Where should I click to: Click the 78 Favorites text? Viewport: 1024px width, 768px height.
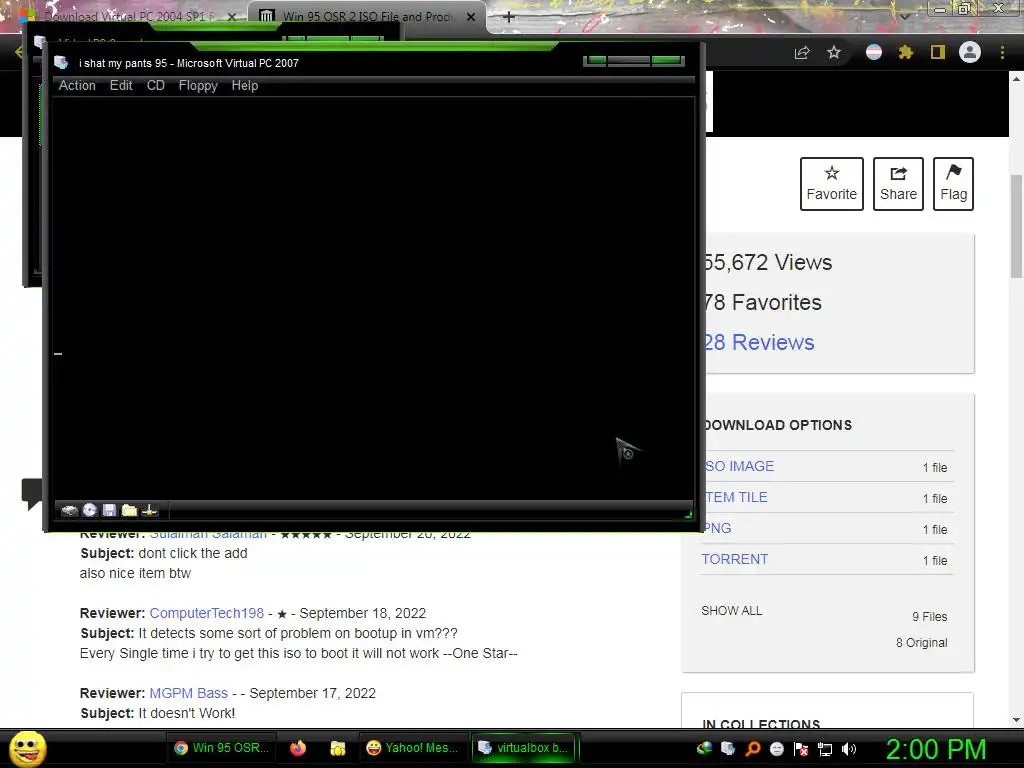(x=763, y=302)
